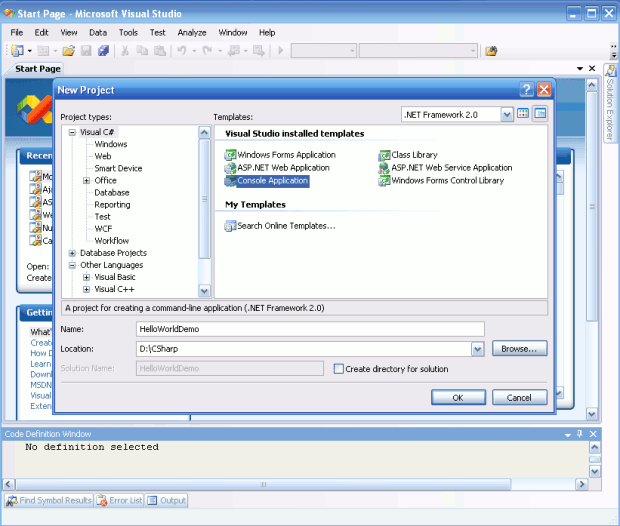
Task: Click the Project types scrollbar down arrow
Action: (x=204, y=291)
